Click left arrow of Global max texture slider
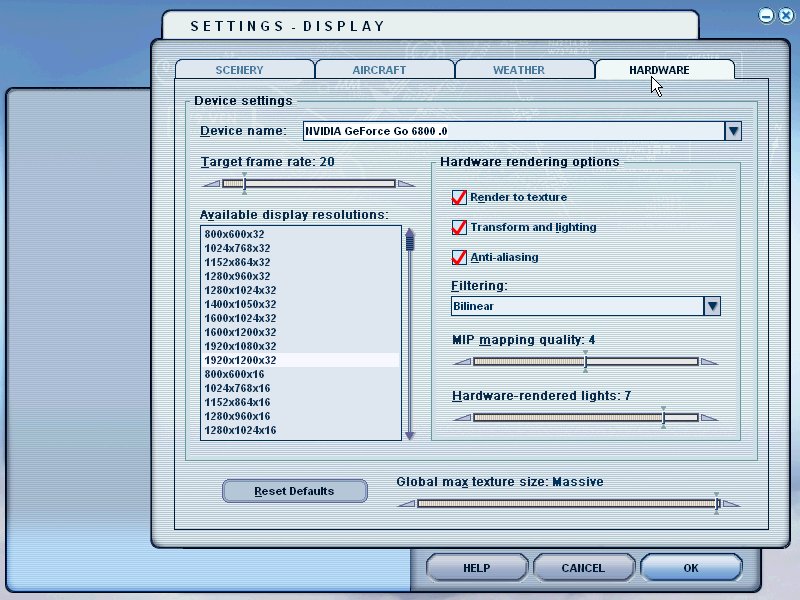This screenshot has height=600, width=800. click(405, 503)
